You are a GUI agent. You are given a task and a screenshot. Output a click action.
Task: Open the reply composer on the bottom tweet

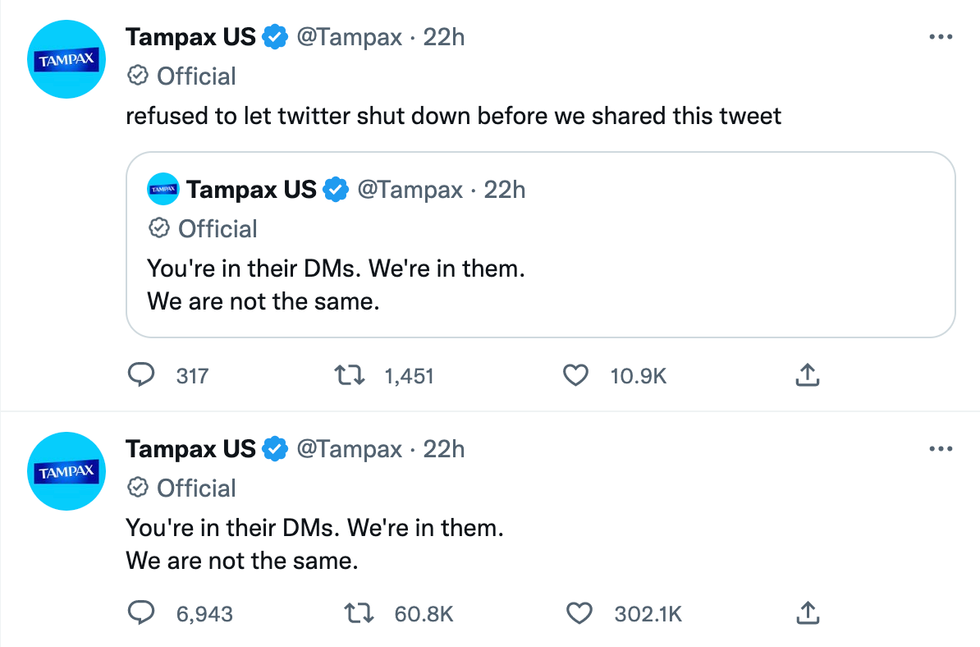point(143,613)
